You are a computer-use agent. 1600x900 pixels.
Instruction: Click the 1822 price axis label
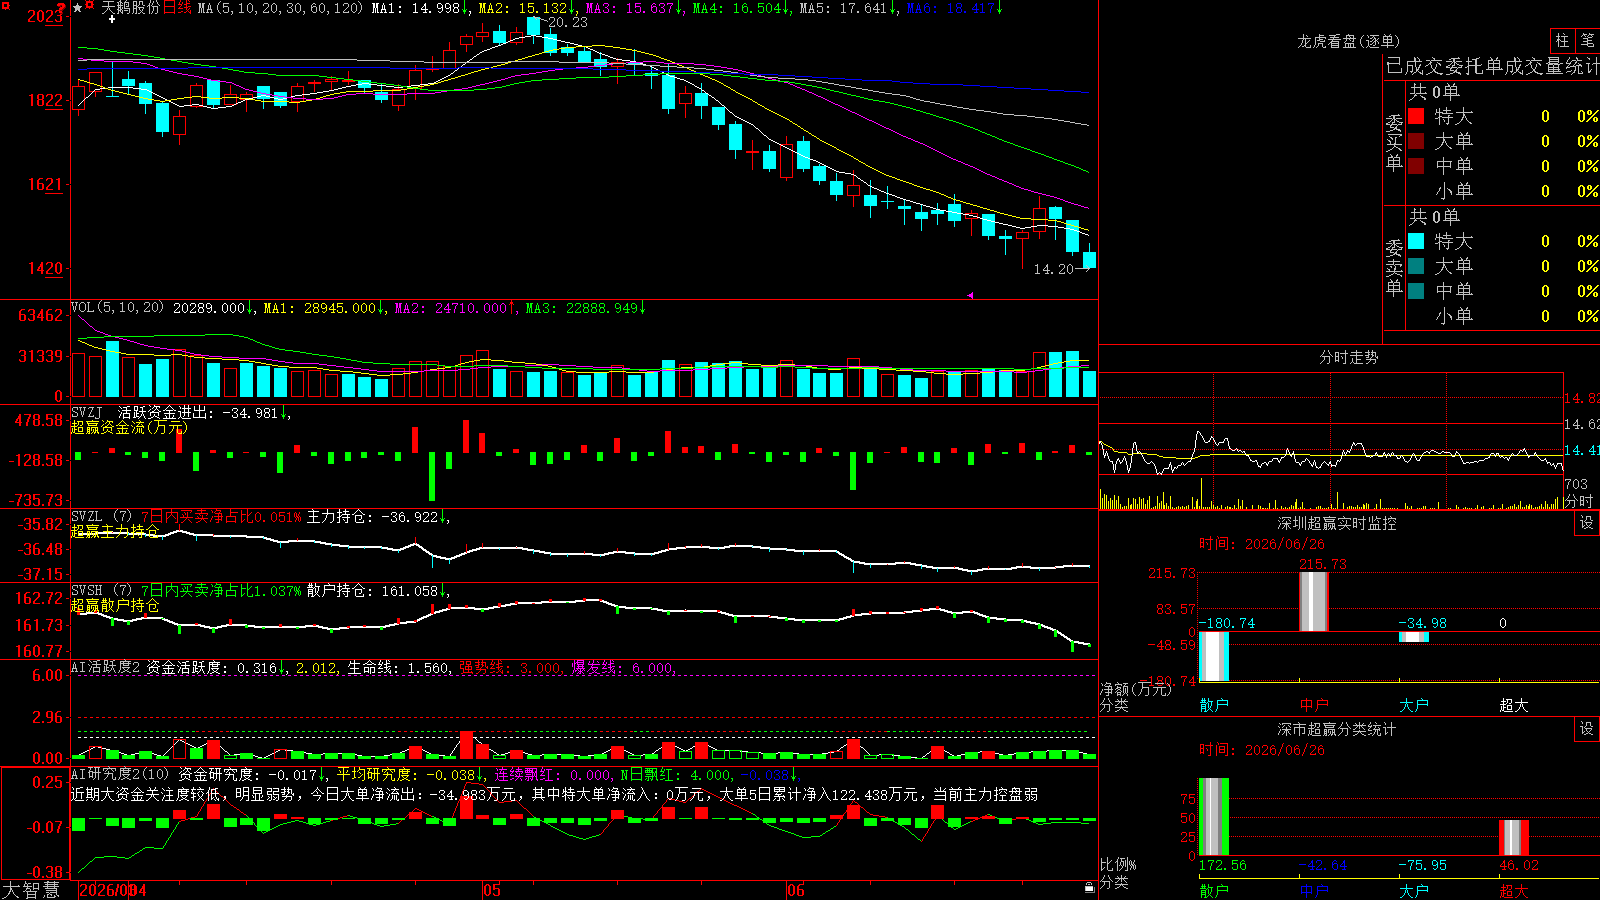45,100
